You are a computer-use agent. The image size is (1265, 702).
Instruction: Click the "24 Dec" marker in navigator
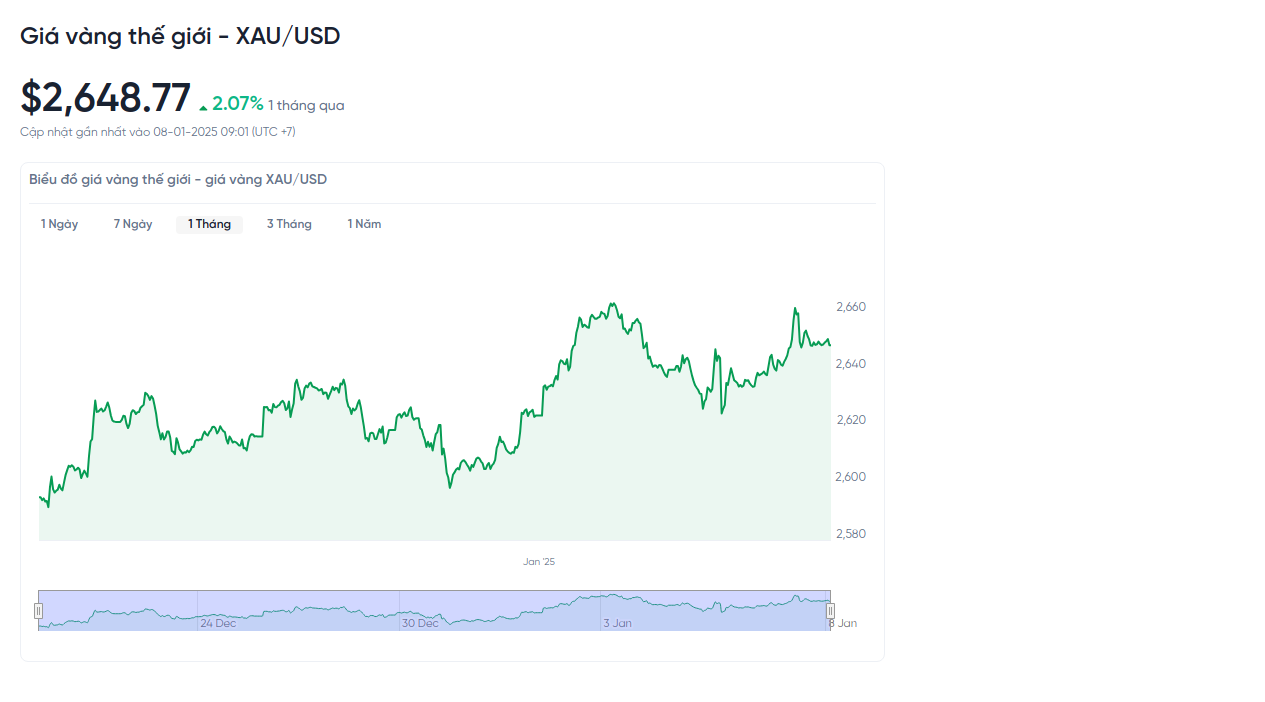click(x=218, y=623)
